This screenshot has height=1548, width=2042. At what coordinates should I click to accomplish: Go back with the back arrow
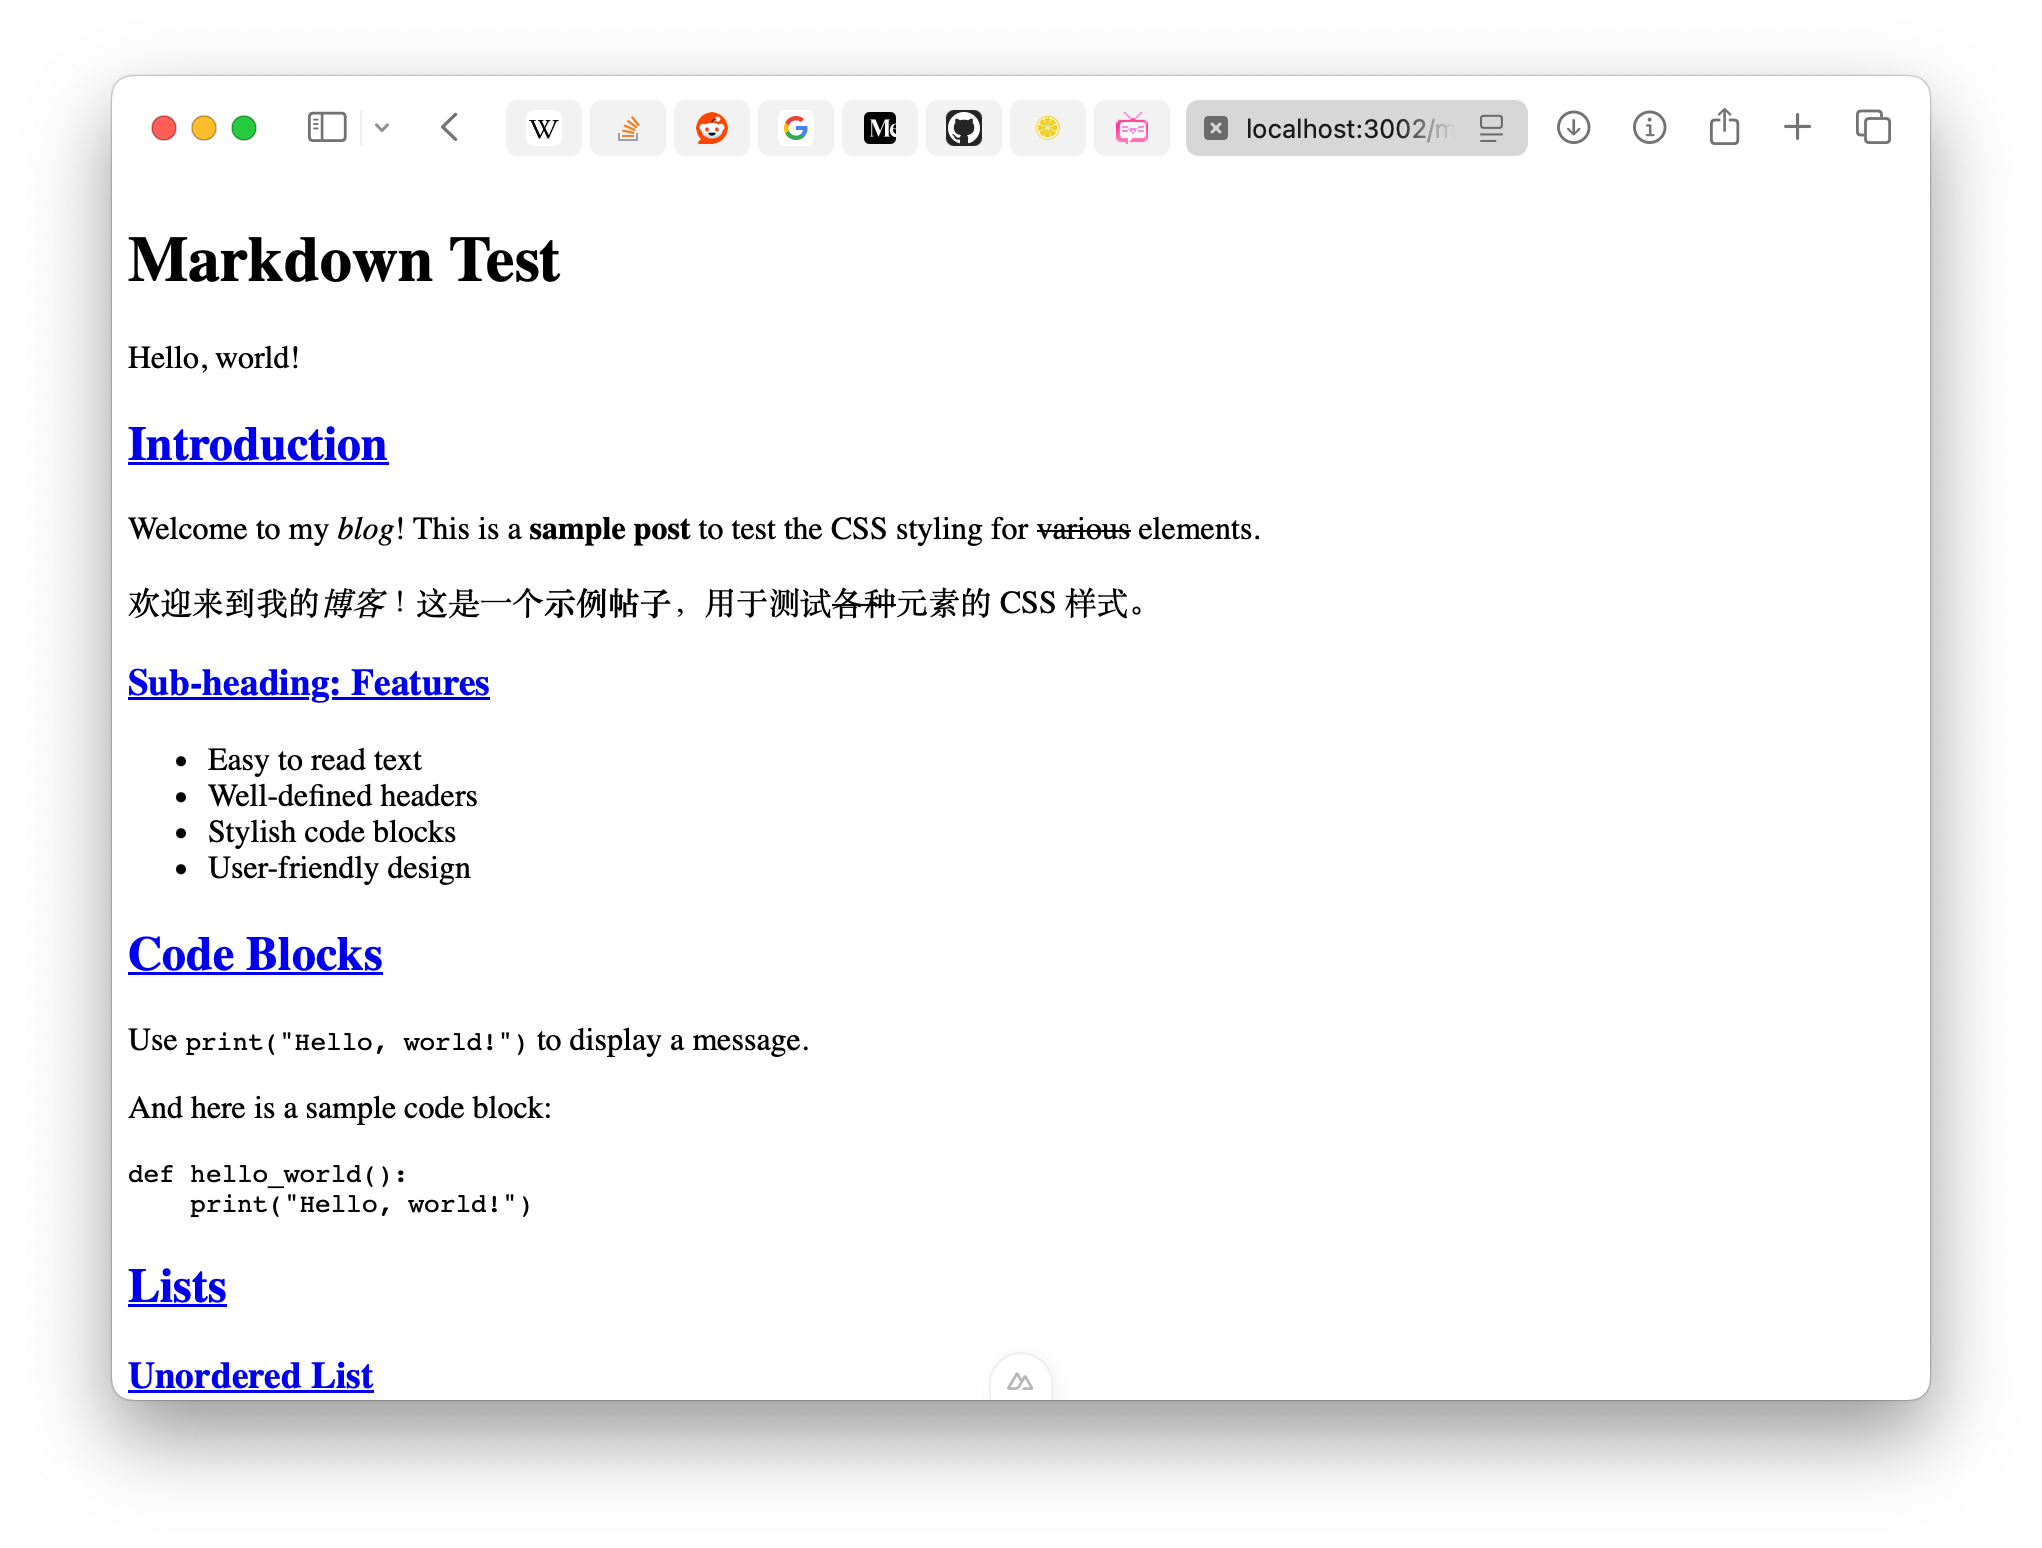pos(450,128)
